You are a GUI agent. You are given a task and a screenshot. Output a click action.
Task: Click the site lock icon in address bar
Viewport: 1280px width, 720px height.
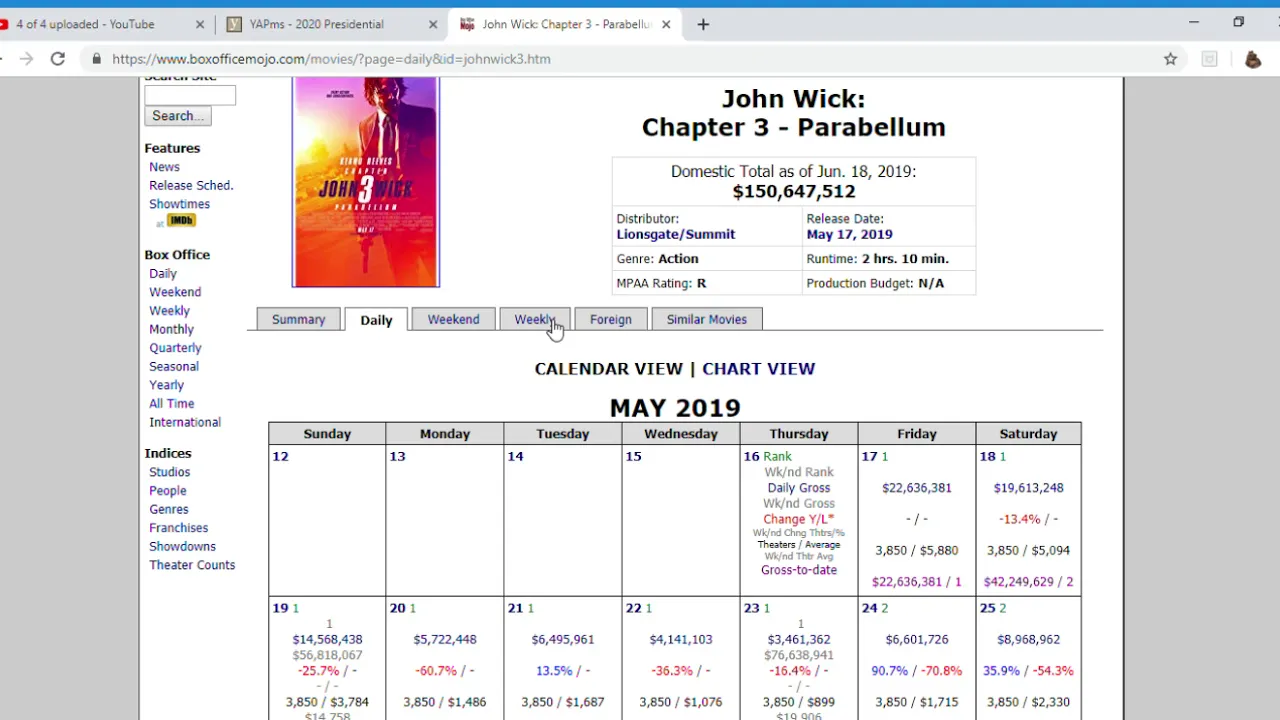96,59
